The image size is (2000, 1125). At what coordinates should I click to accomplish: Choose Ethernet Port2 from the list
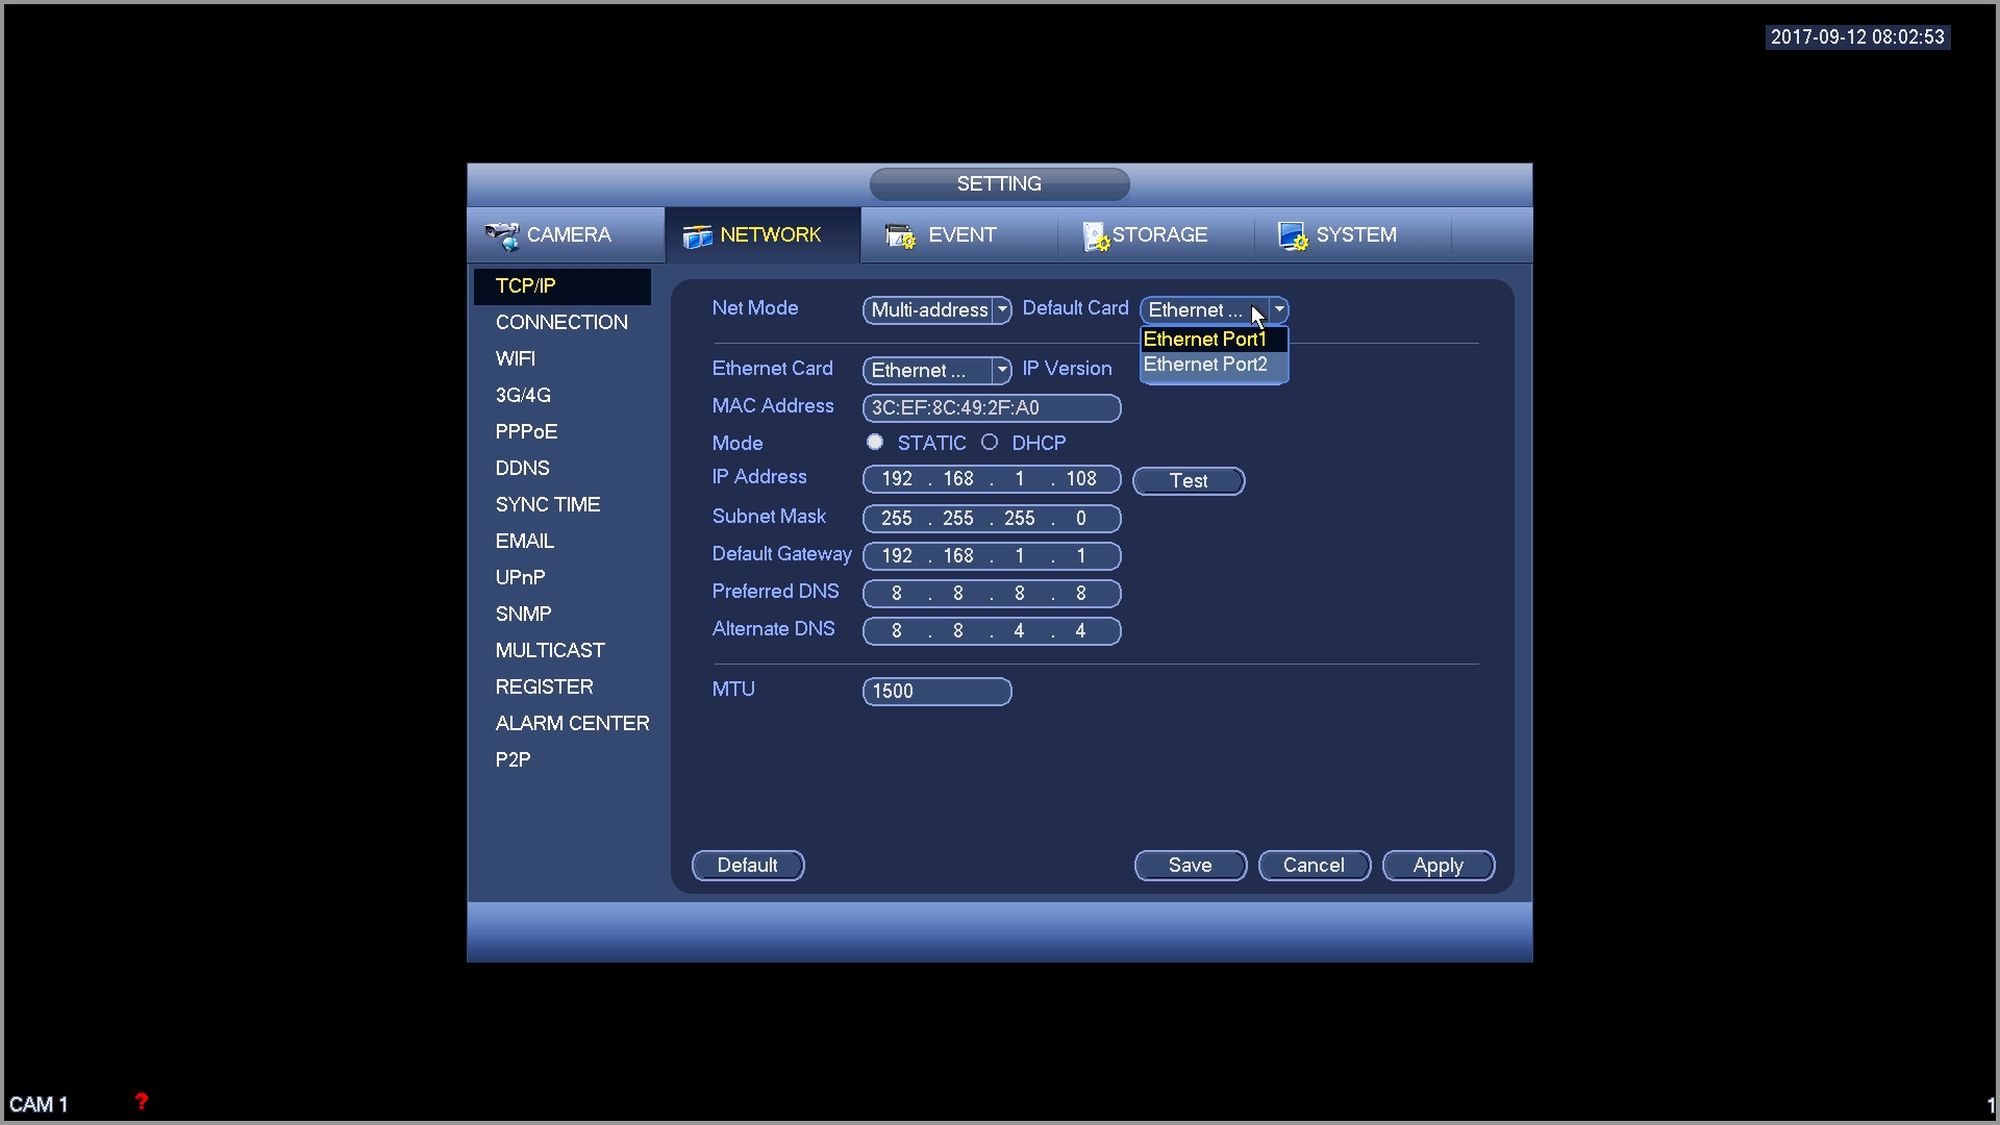click(x=1206, y=365)
